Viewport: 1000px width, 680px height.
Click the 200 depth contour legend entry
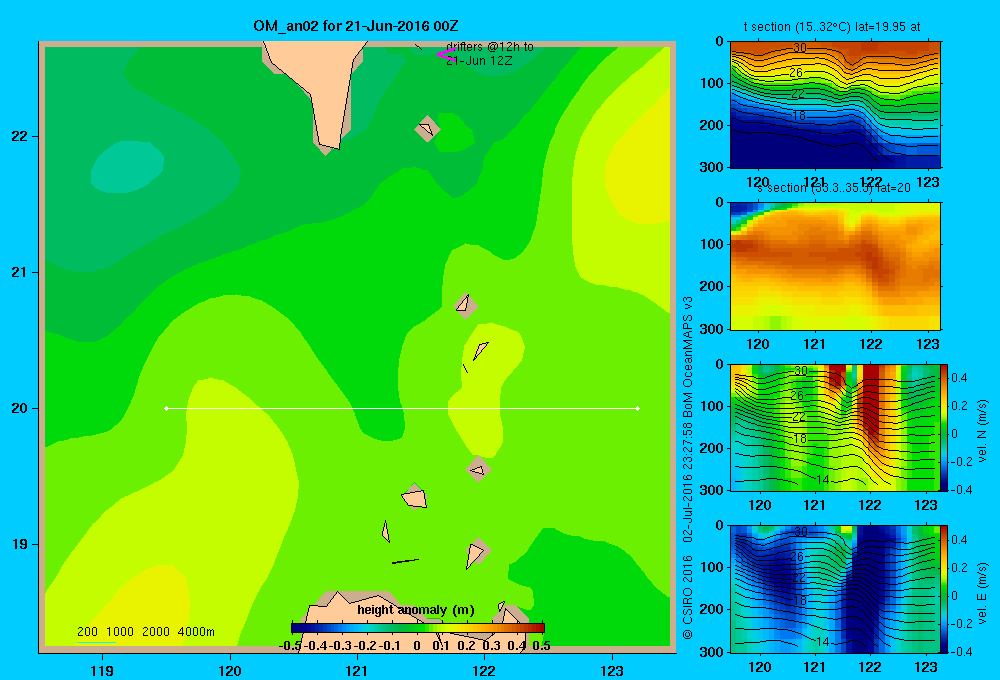[87, 632]
